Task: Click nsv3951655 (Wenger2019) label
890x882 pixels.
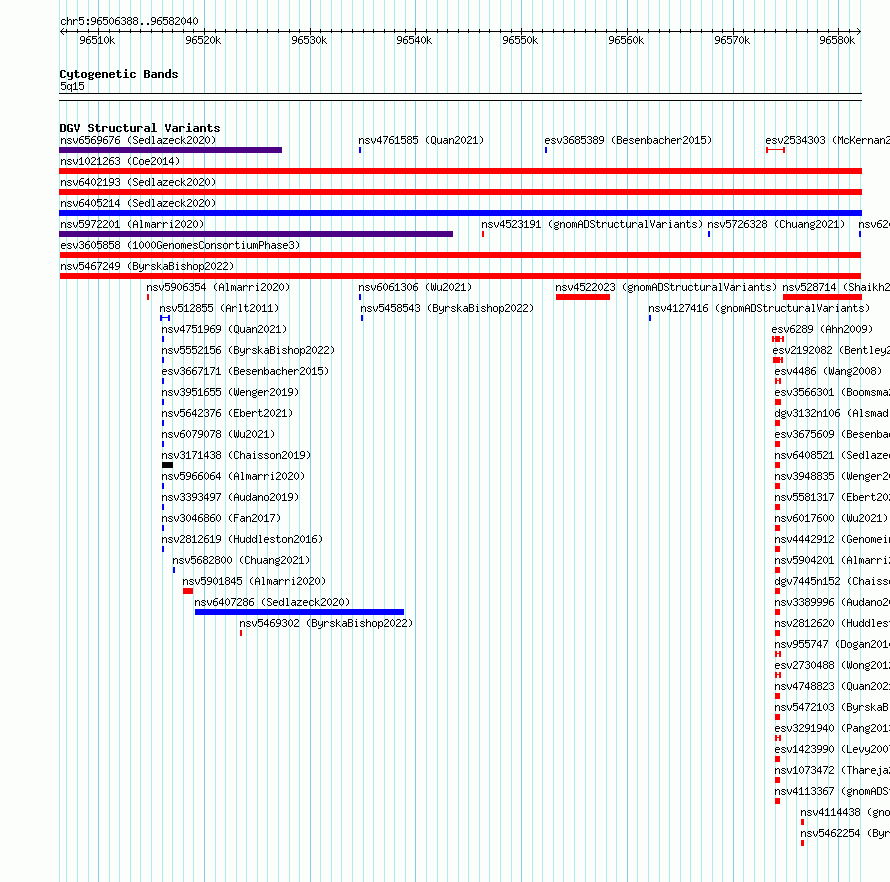Action: point(230,392)
